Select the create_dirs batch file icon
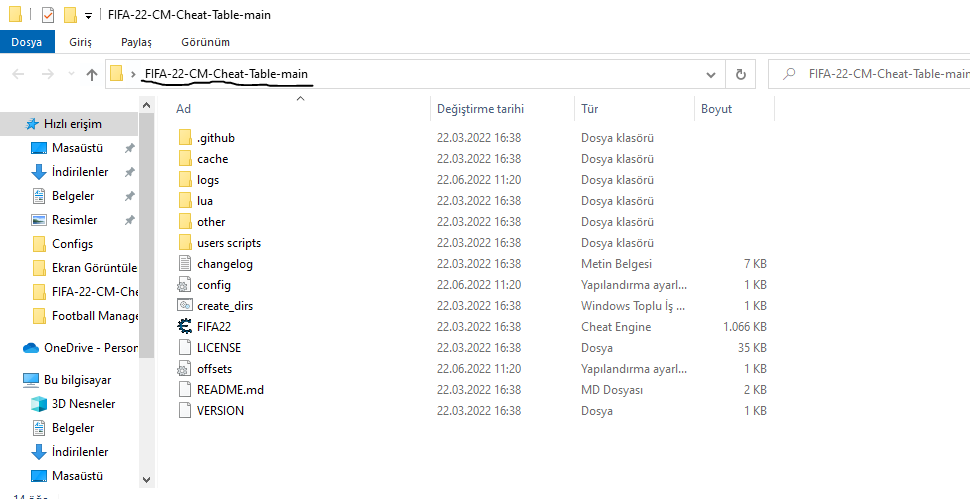Screen dimensions: 970x499 185,305
